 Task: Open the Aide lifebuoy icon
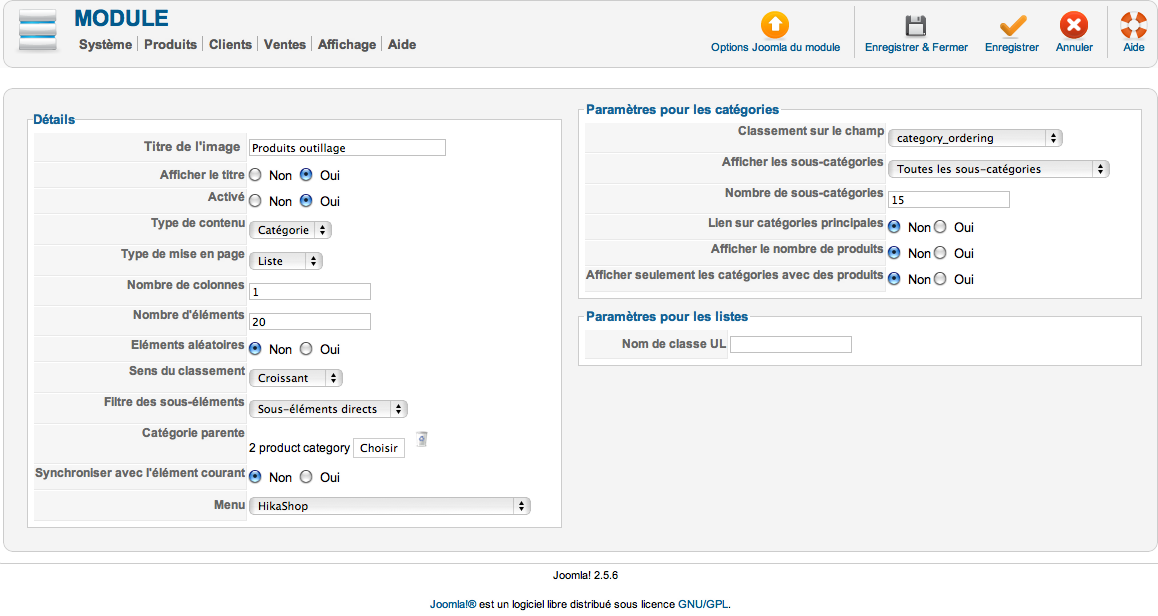click(x=1133, y=25)
